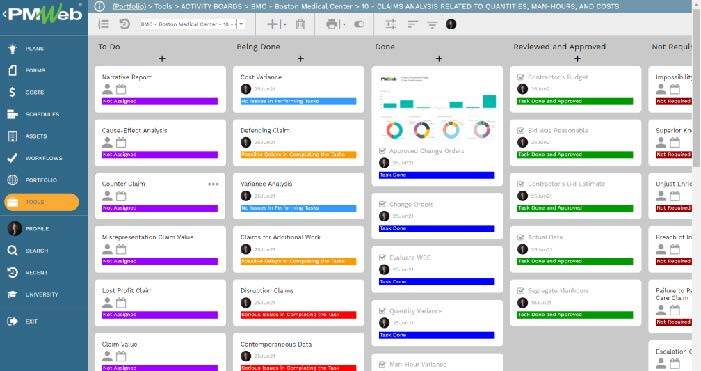Click the Exit icon in sidebar

click(13, 321)
